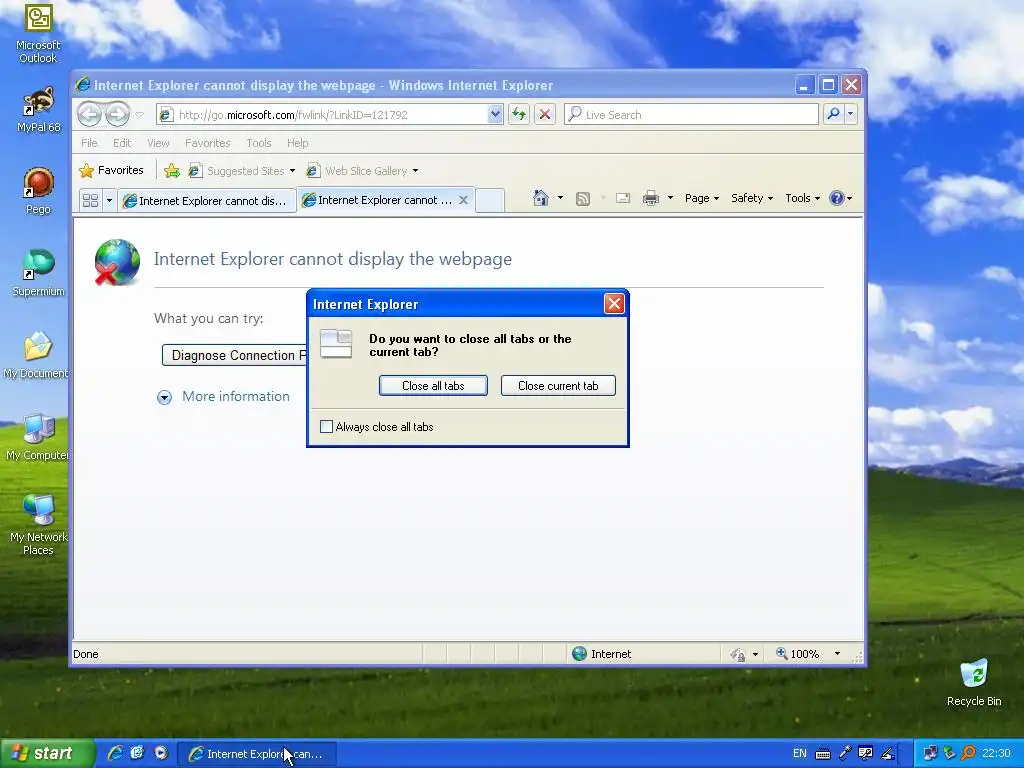Click the Print icon
Viewport: 1024px width, 768px height.
650,198
